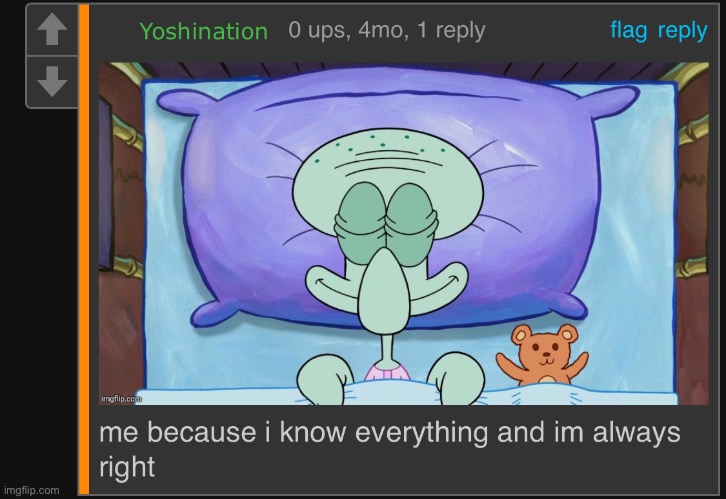726x499 pixels.
Task: Click the imgflip.com watermark at the page corner
Action: [x=31, y=490]
